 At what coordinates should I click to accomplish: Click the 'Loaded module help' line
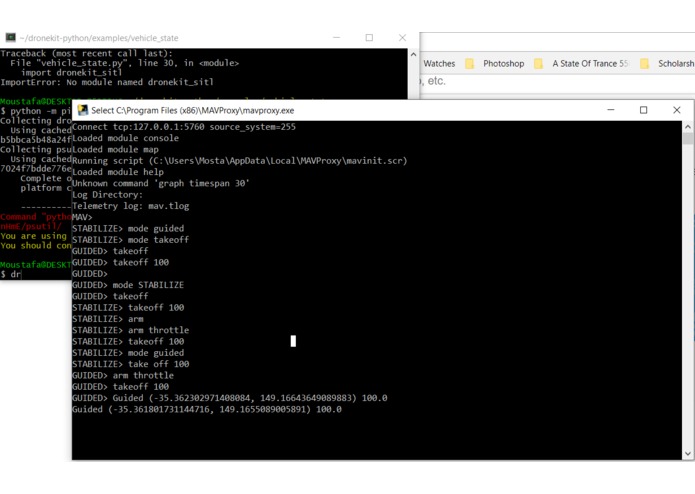[x=118, y=172]
